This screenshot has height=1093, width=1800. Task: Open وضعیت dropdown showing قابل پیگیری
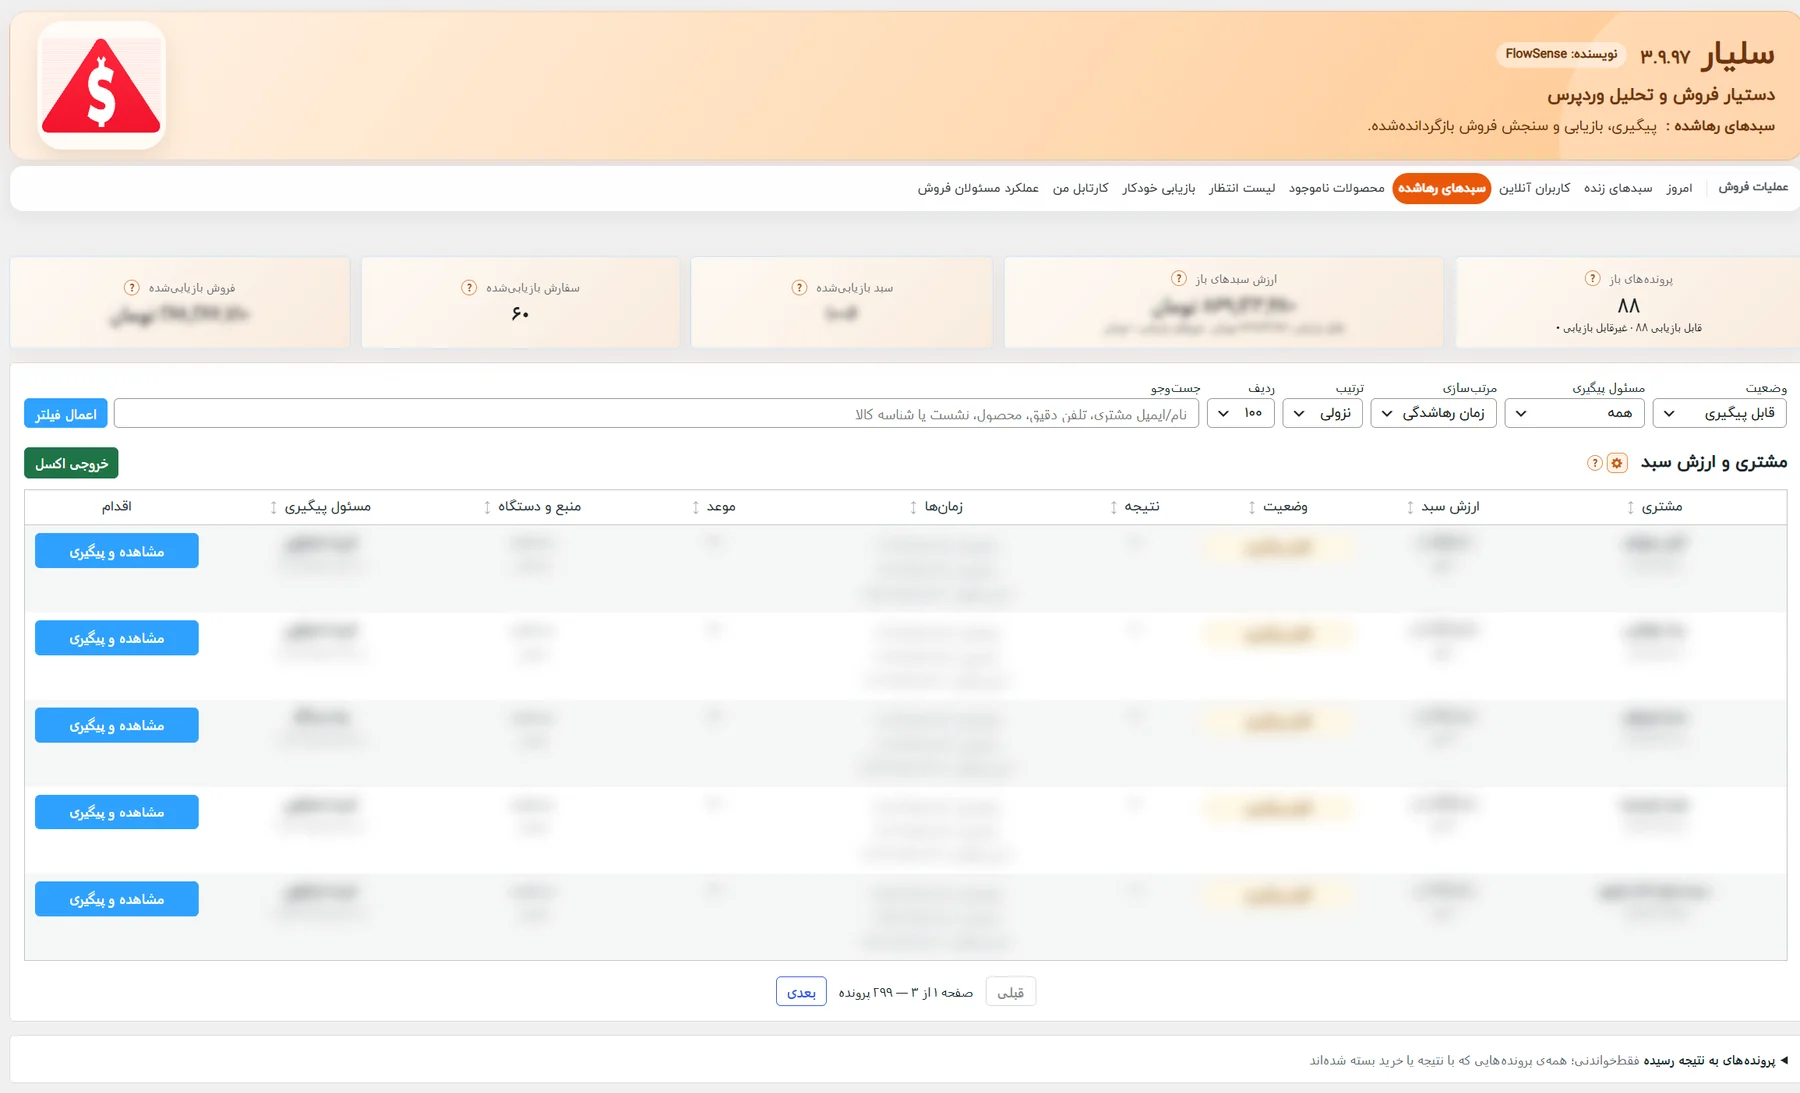coord(1719,413)
